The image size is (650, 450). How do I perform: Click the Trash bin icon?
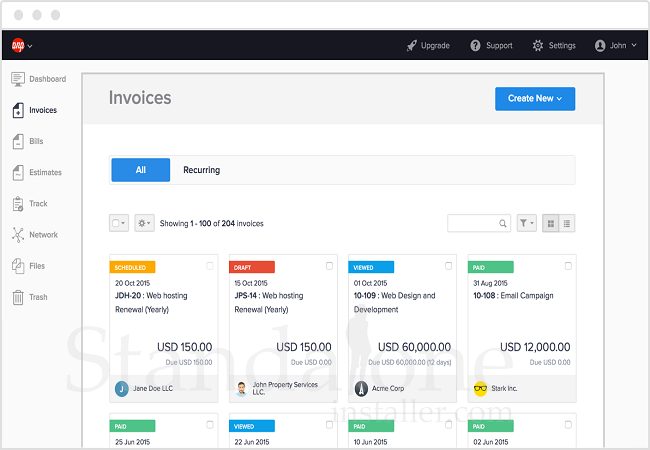pos(18,297)
